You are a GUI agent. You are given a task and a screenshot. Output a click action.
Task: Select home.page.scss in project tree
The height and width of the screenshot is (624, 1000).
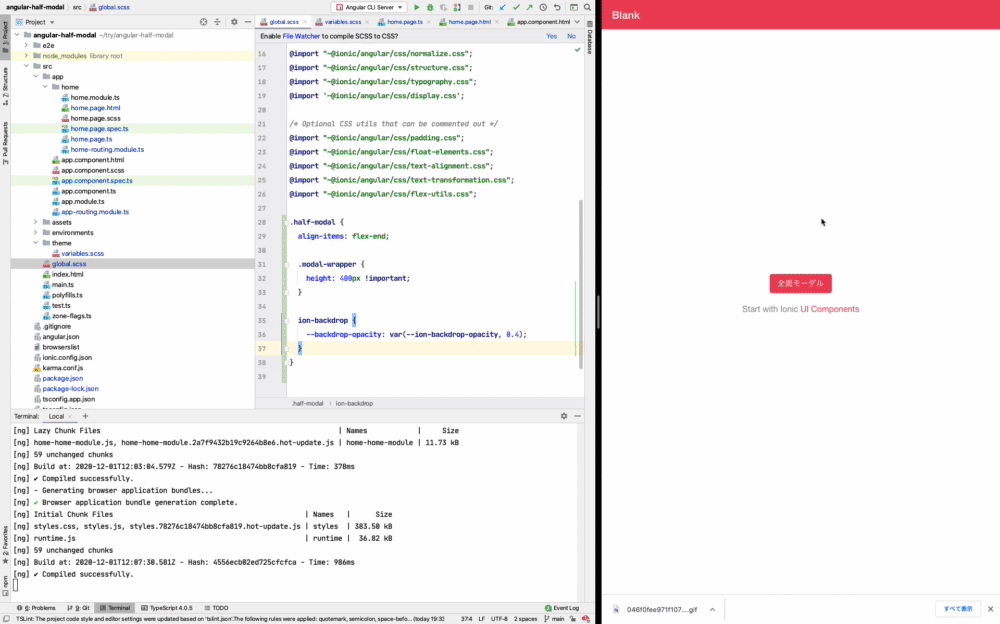coord(95,118)
